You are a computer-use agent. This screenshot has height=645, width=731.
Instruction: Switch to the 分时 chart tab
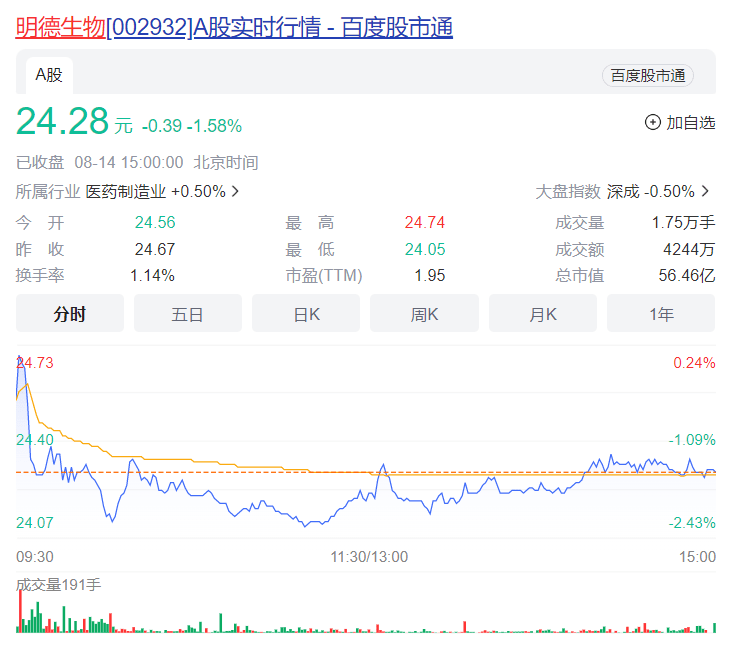(x=69, y=314)
